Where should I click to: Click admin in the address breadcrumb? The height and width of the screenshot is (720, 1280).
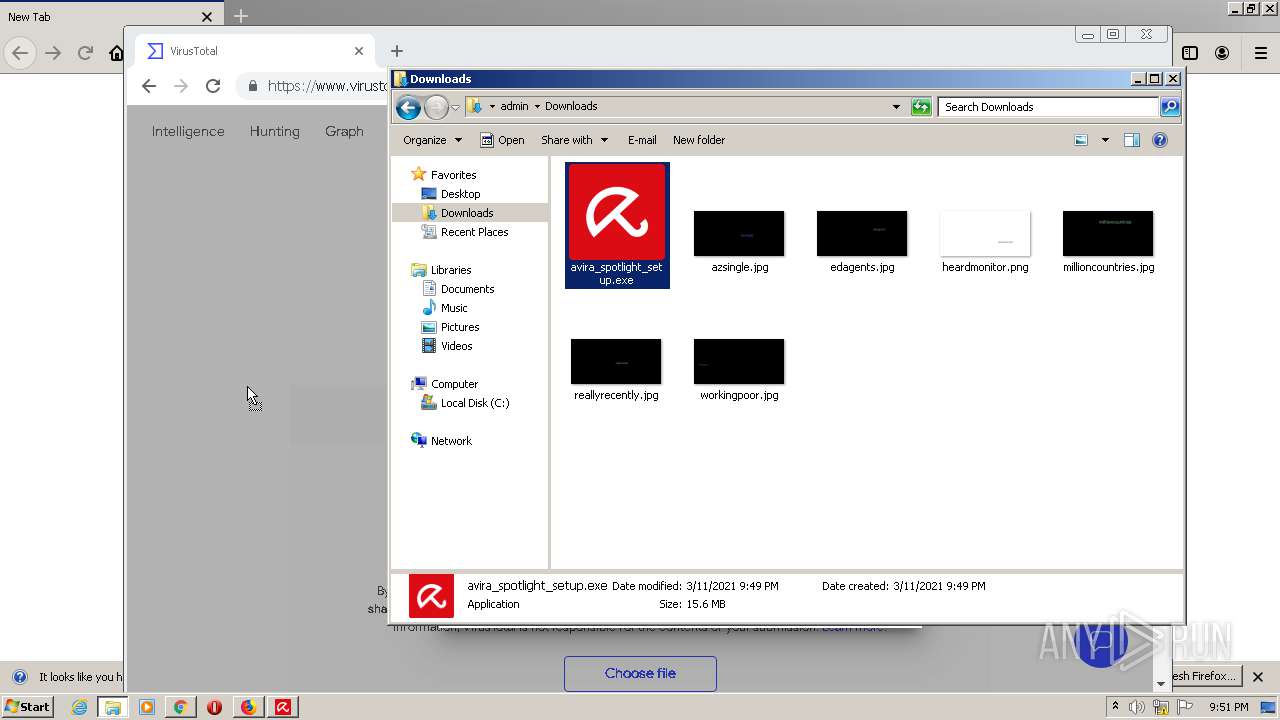514,106
